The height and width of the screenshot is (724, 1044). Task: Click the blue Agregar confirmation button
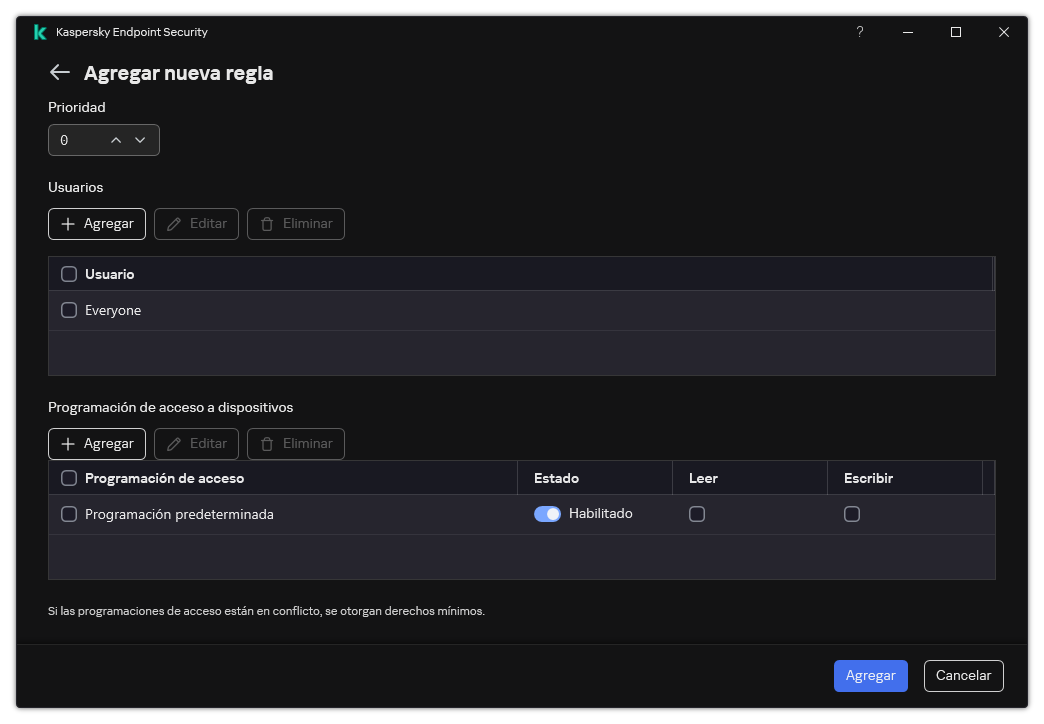pyautogui.click(x=870, y=675)
